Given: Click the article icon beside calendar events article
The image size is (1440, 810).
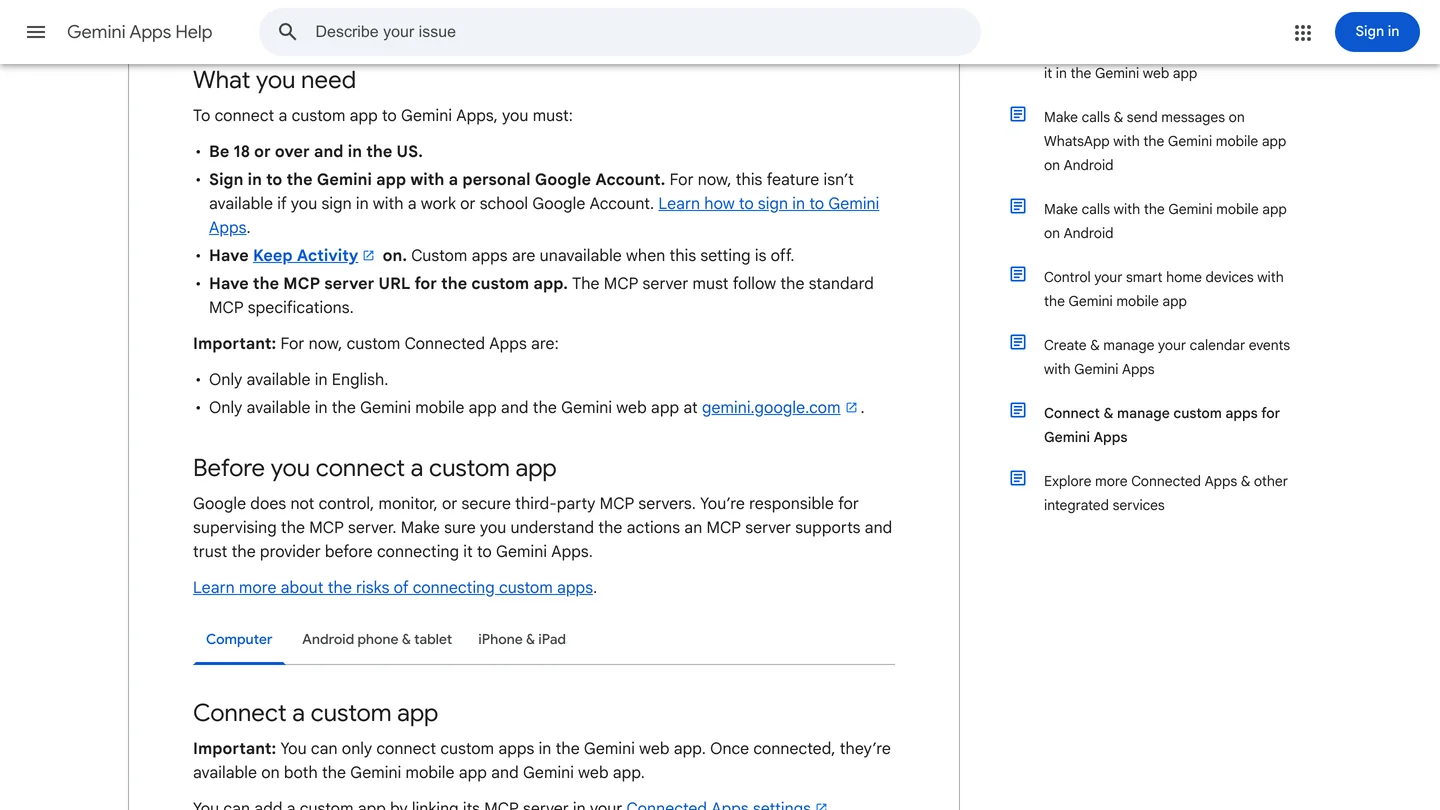Looking at the screenshot, I should pyautogui.click(x=1018, y=343).
